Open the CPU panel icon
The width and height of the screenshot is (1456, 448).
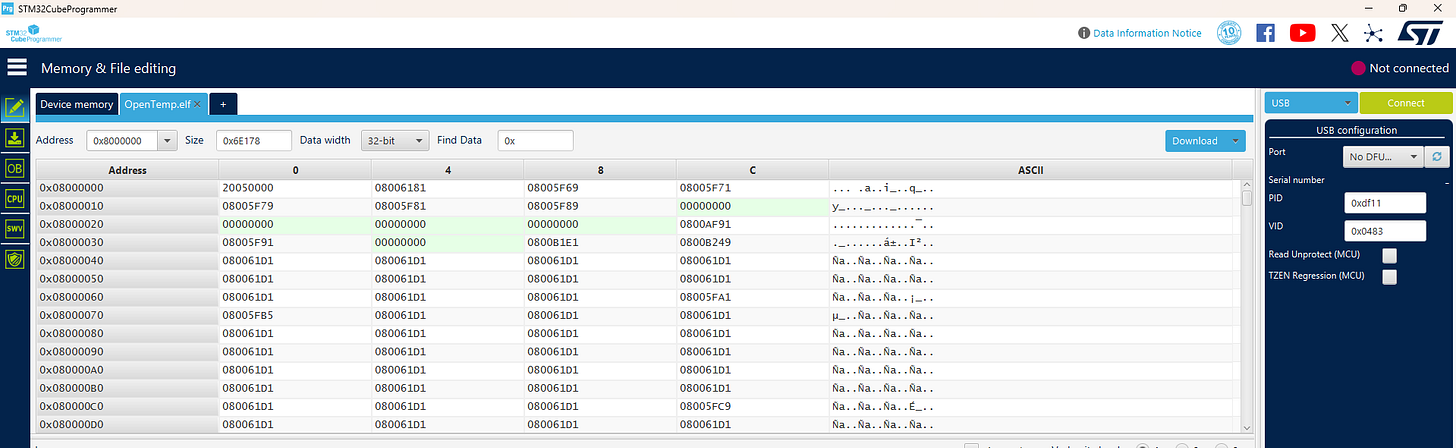tap(15, 198)
